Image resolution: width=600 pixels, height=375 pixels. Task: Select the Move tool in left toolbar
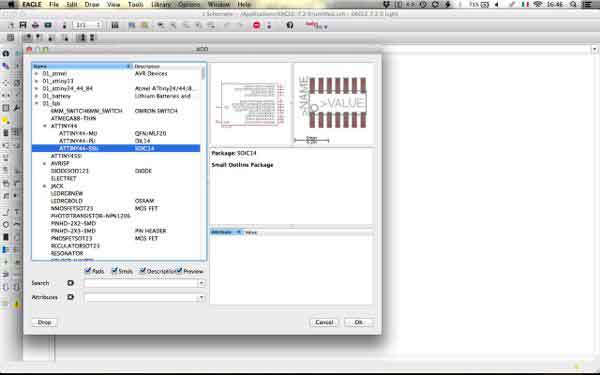[x=6, y=83]
